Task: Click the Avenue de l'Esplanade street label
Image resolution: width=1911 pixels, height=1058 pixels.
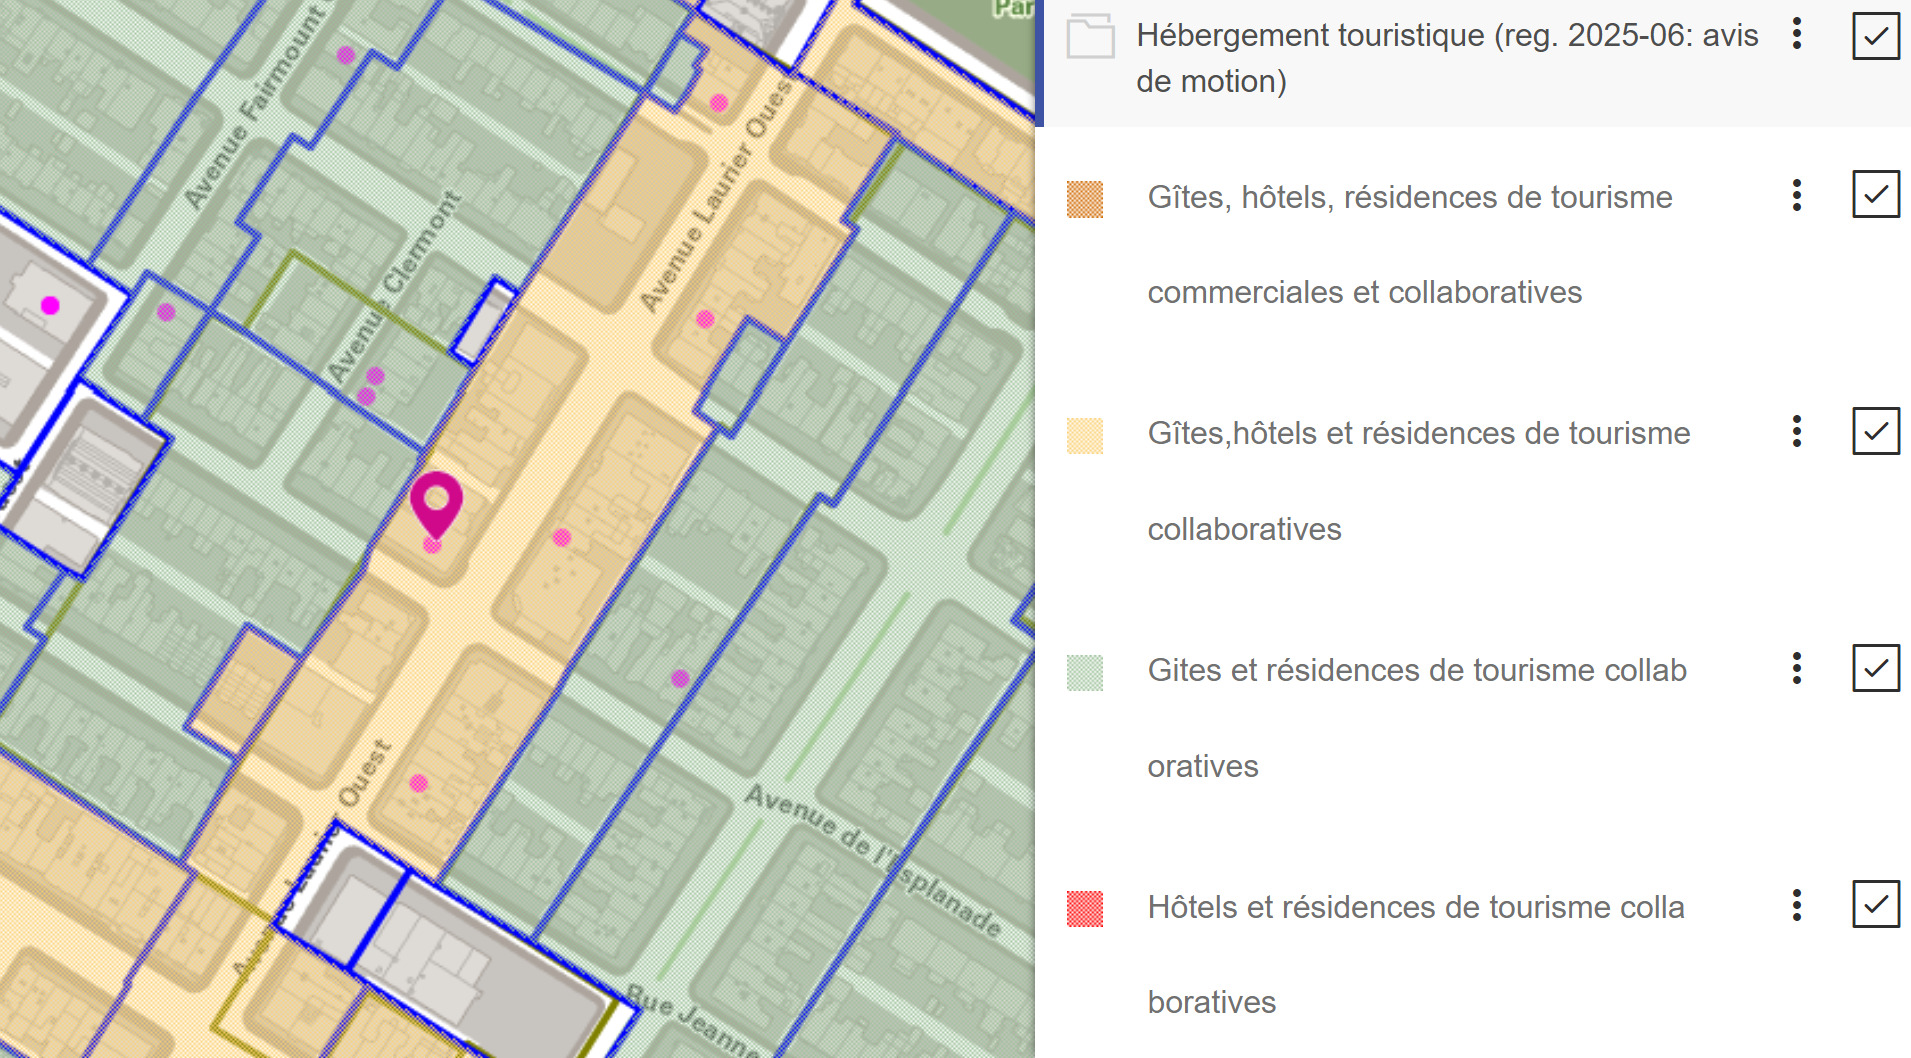Action: point(873,861)
